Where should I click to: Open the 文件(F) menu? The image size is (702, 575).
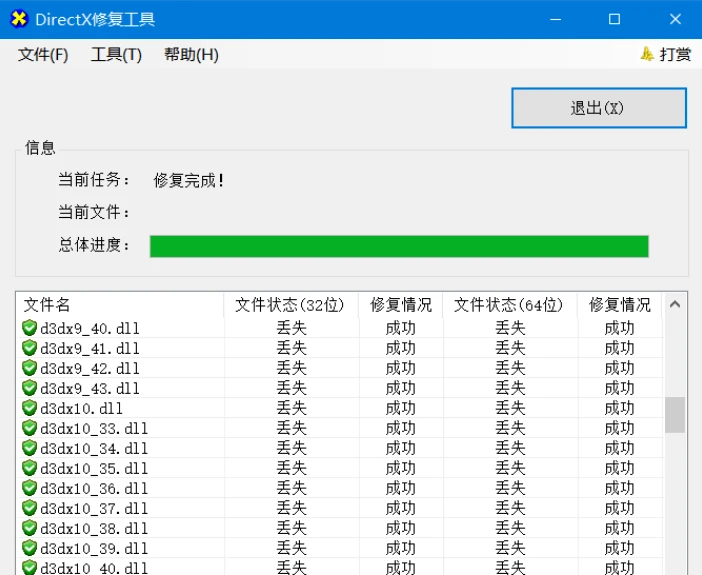[43, 55]
